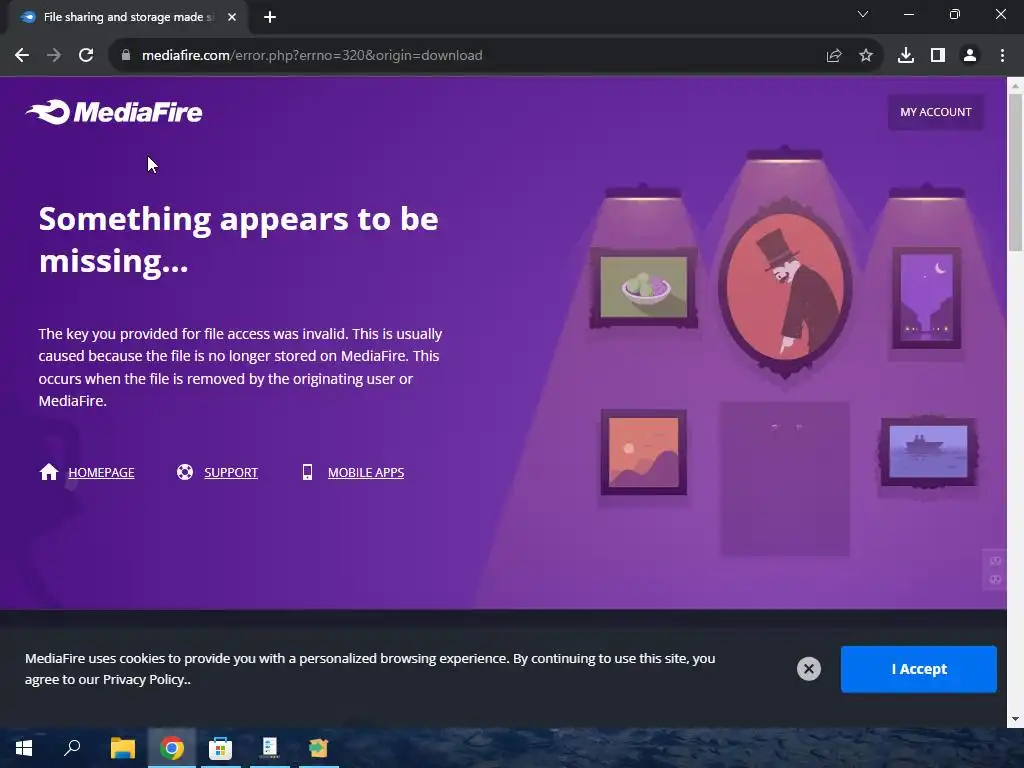Open File Explorer from taskbar
This screenshot has width=1024, height=768.
tap(123, 748)
